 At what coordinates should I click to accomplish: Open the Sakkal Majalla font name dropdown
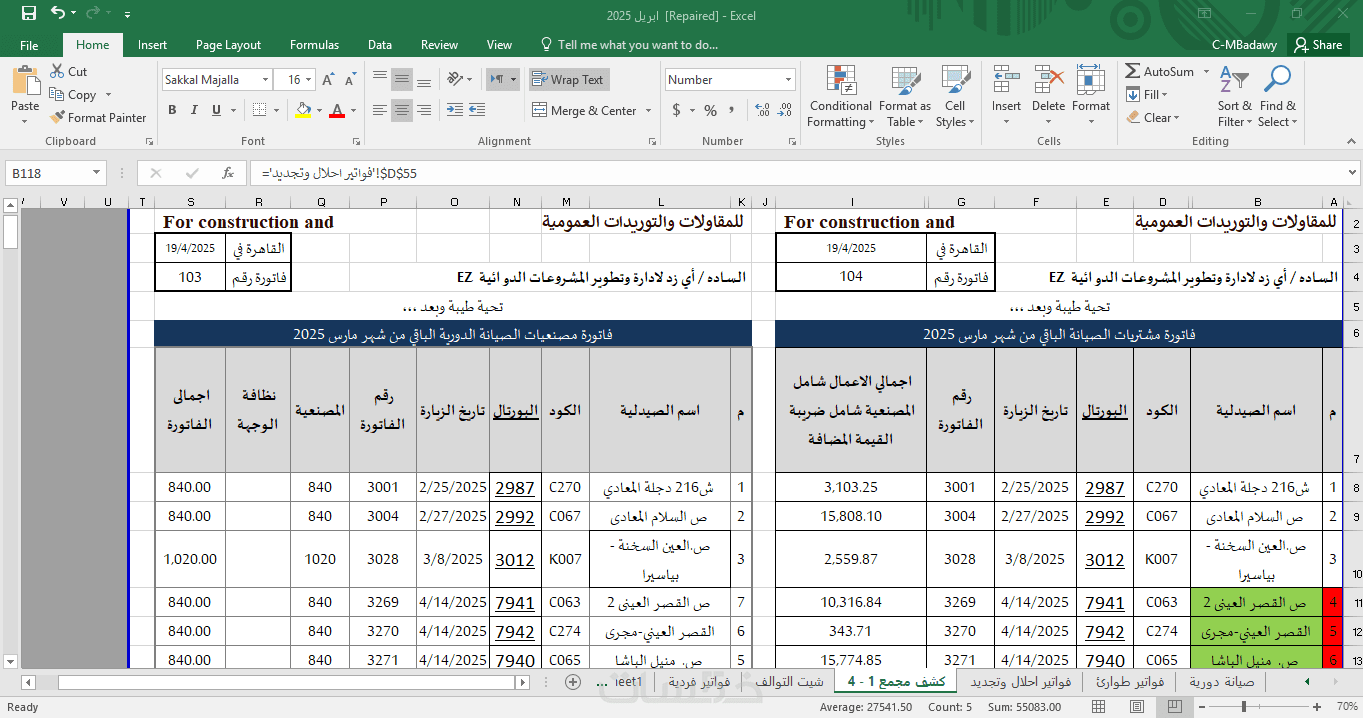pos(265,80)
